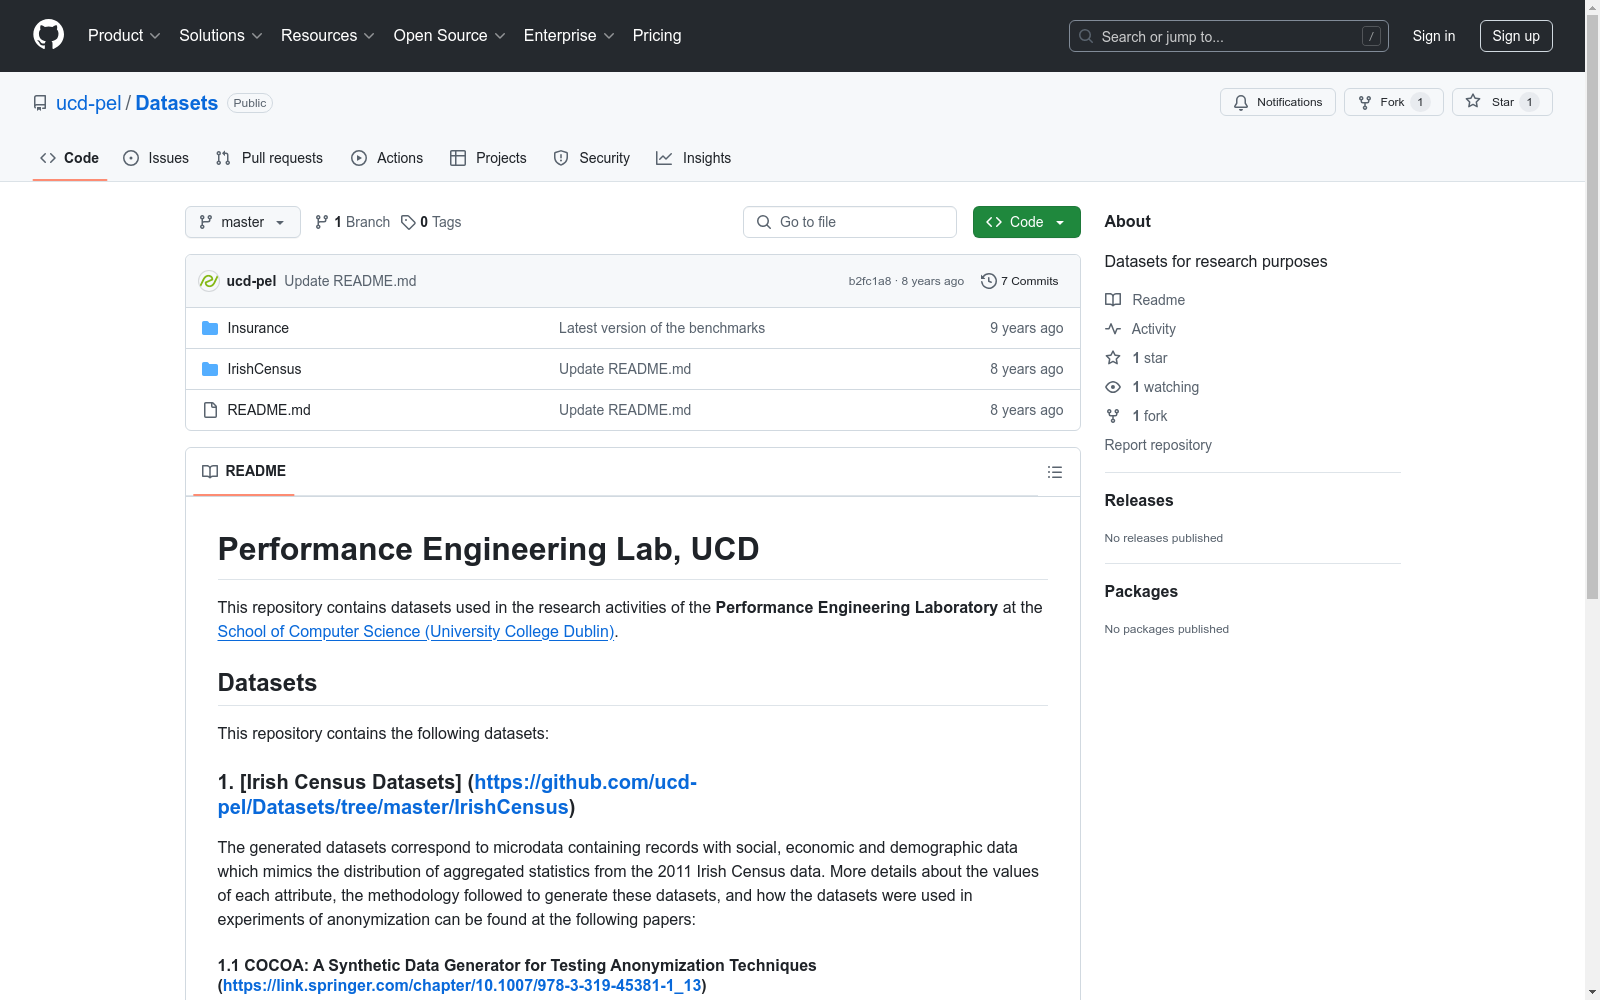Open the Security tab
The height and width of the screenshot is (1000, 1600).
(592, 158)
